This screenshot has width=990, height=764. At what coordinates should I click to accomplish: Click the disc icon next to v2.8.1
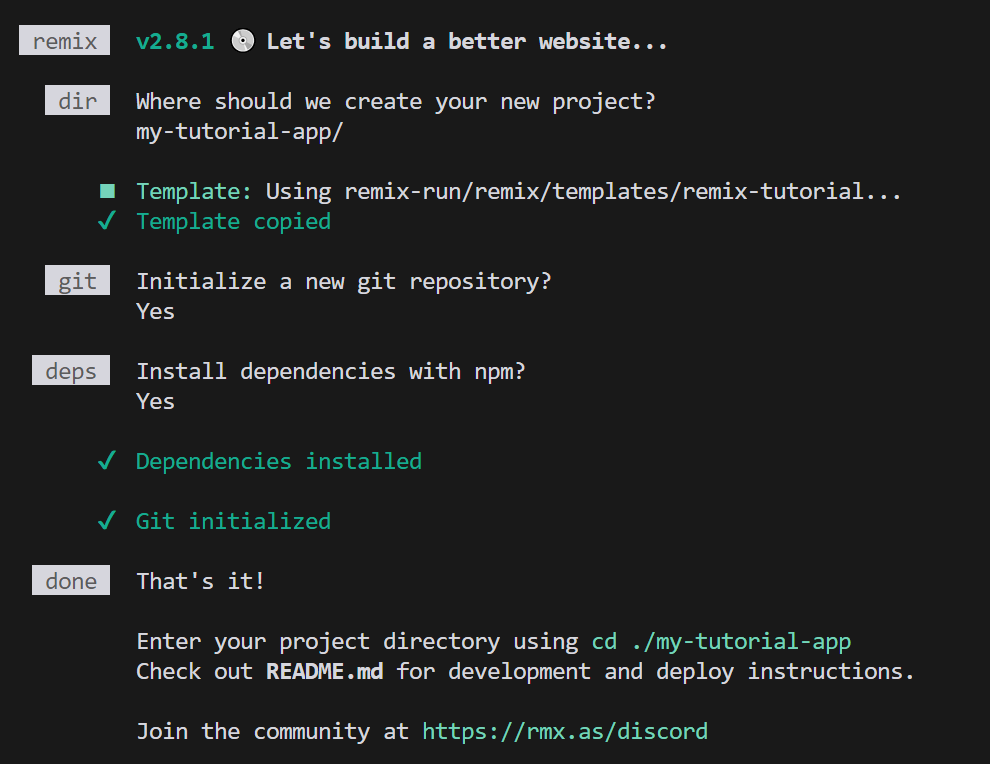point(242,41)
